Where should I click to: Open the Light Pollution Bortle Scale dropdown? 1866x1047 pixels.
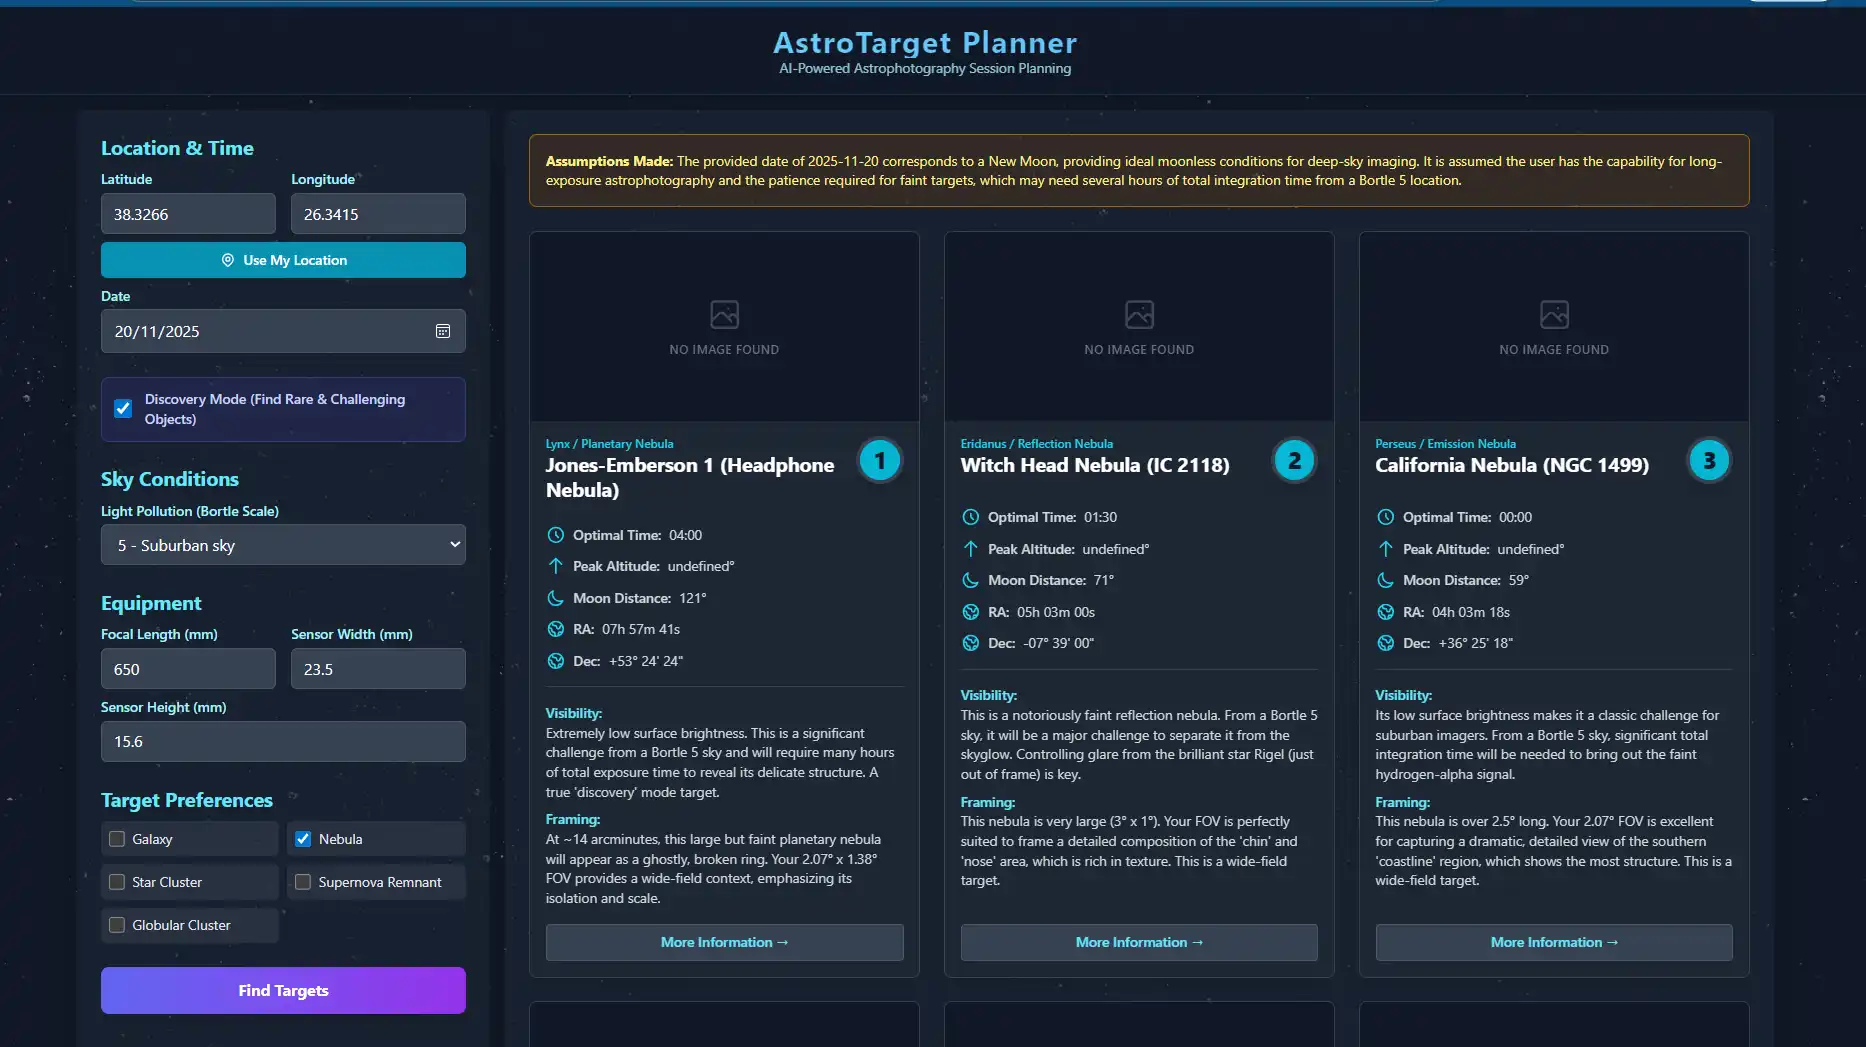(x=283, y=545)
